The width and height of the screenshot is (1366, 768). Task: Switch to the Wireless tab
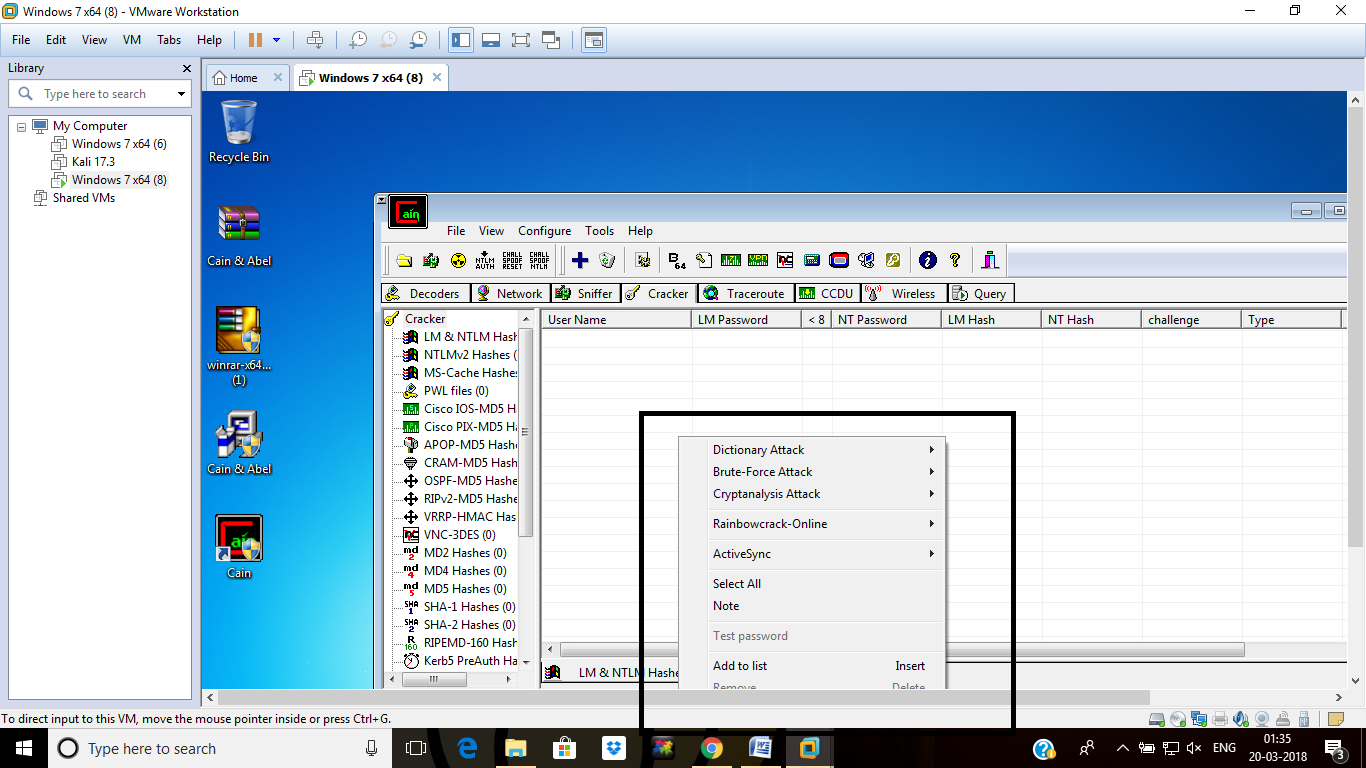(902, 294)
